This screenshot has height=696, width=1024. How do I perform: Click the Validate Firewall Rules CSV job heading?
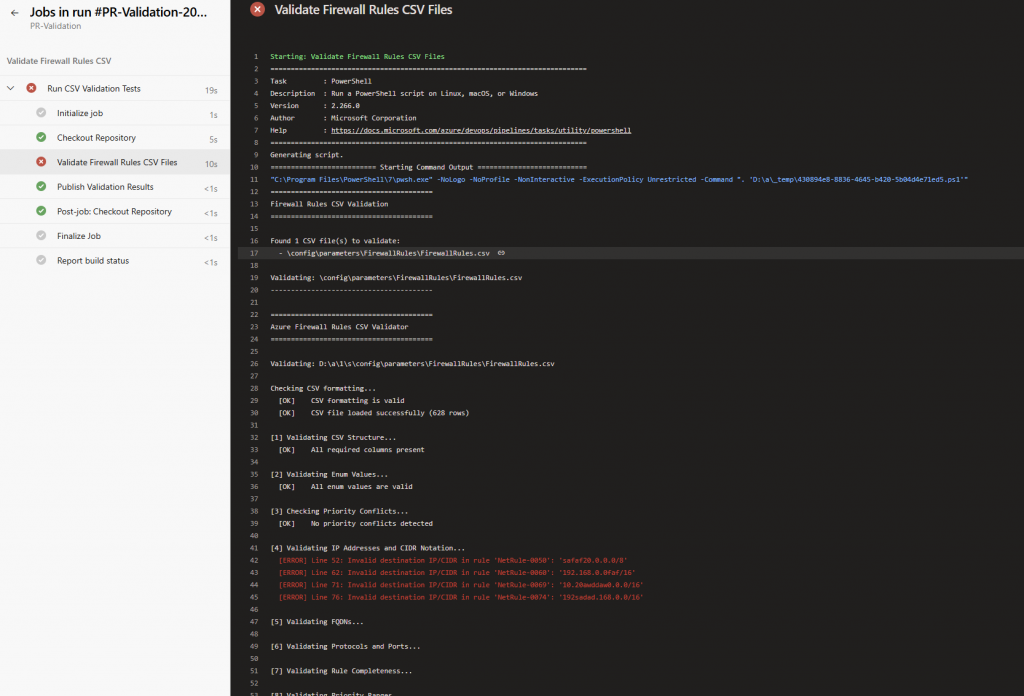coord(59,61)
